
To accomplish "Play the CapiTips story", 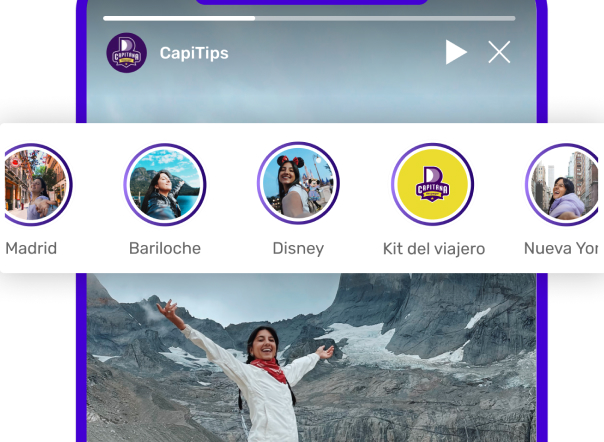I will pyautogui.click(x=456, y=52).
